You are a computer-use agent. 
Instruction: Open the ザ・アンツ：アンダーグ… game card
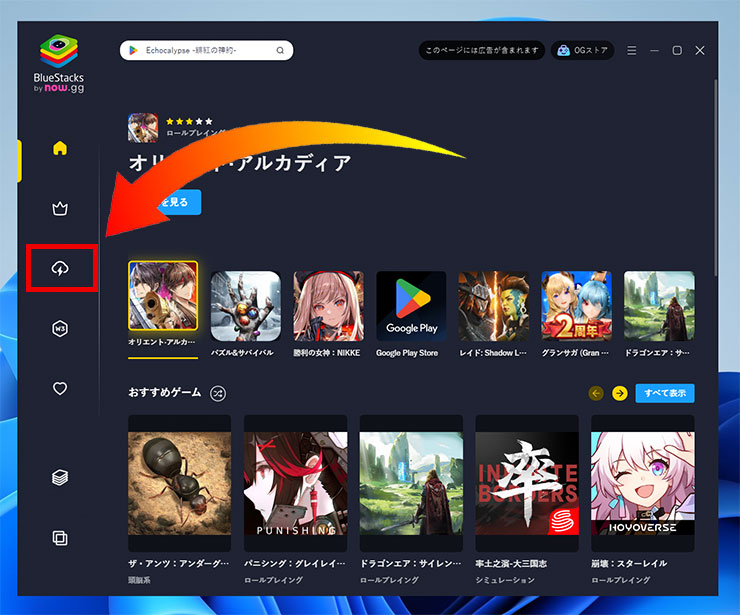point(179,483)
